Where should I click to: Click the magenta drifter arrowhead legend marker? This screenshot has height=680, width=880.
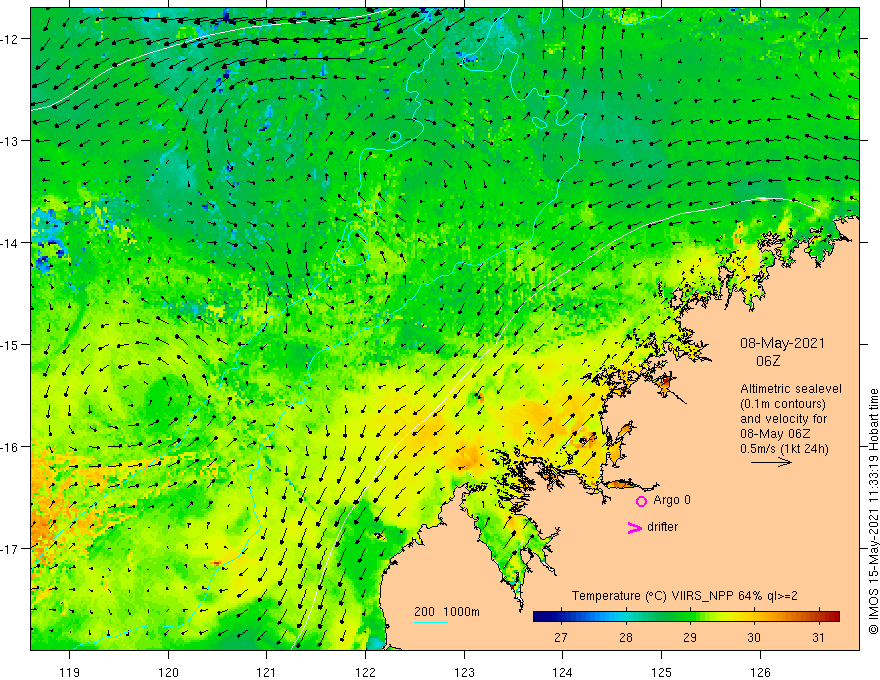click(x=634, y=527)
